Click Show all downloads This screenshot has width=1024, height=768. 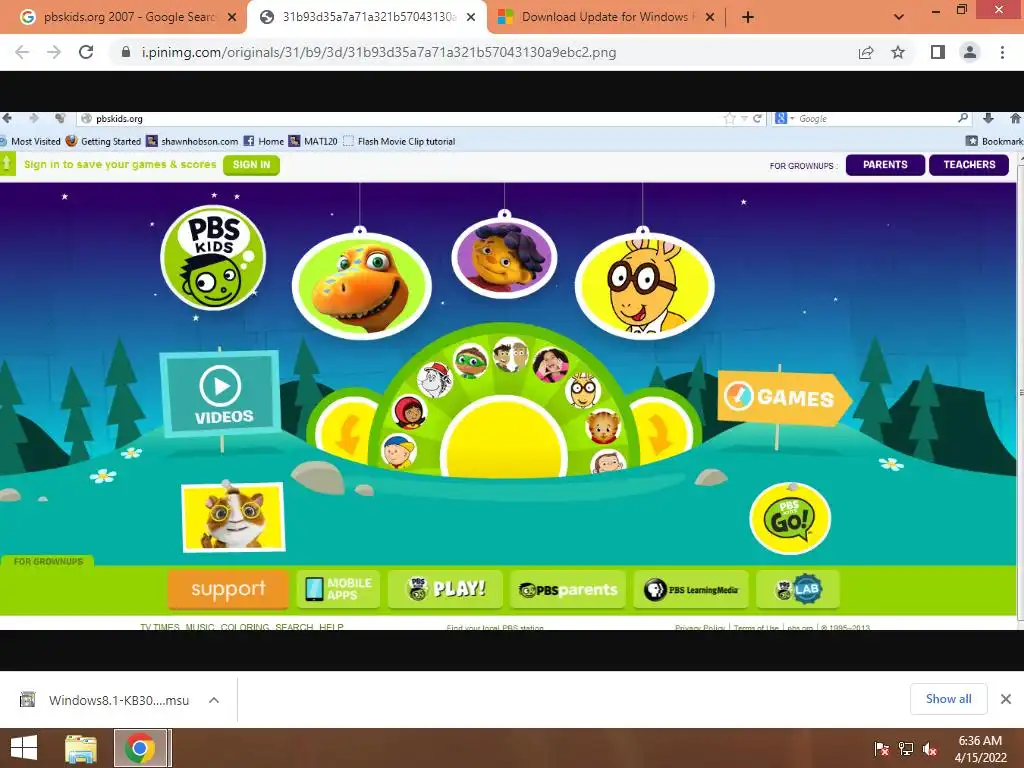[948, 699]
